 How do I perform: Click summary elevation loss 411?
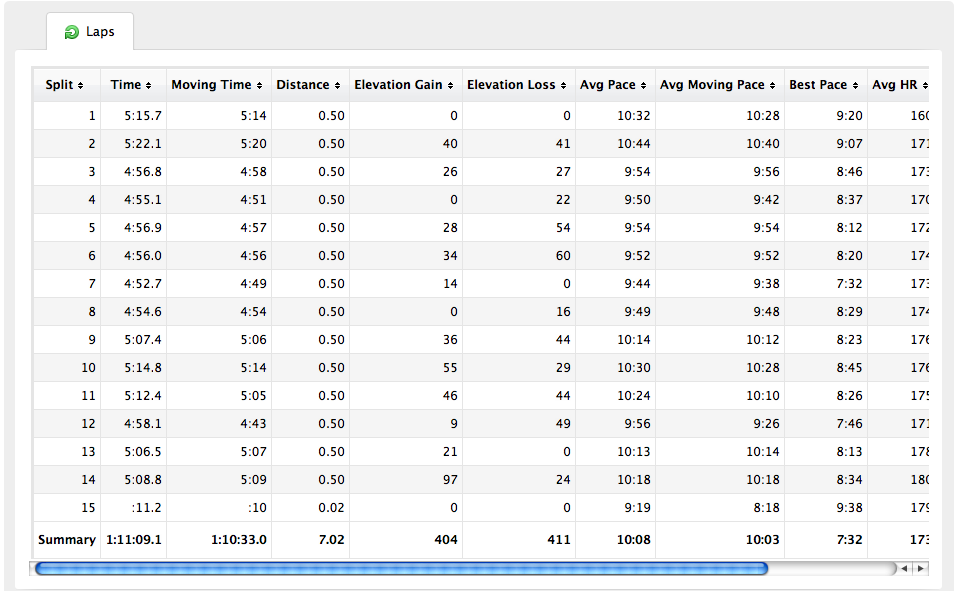pos(559,540)
